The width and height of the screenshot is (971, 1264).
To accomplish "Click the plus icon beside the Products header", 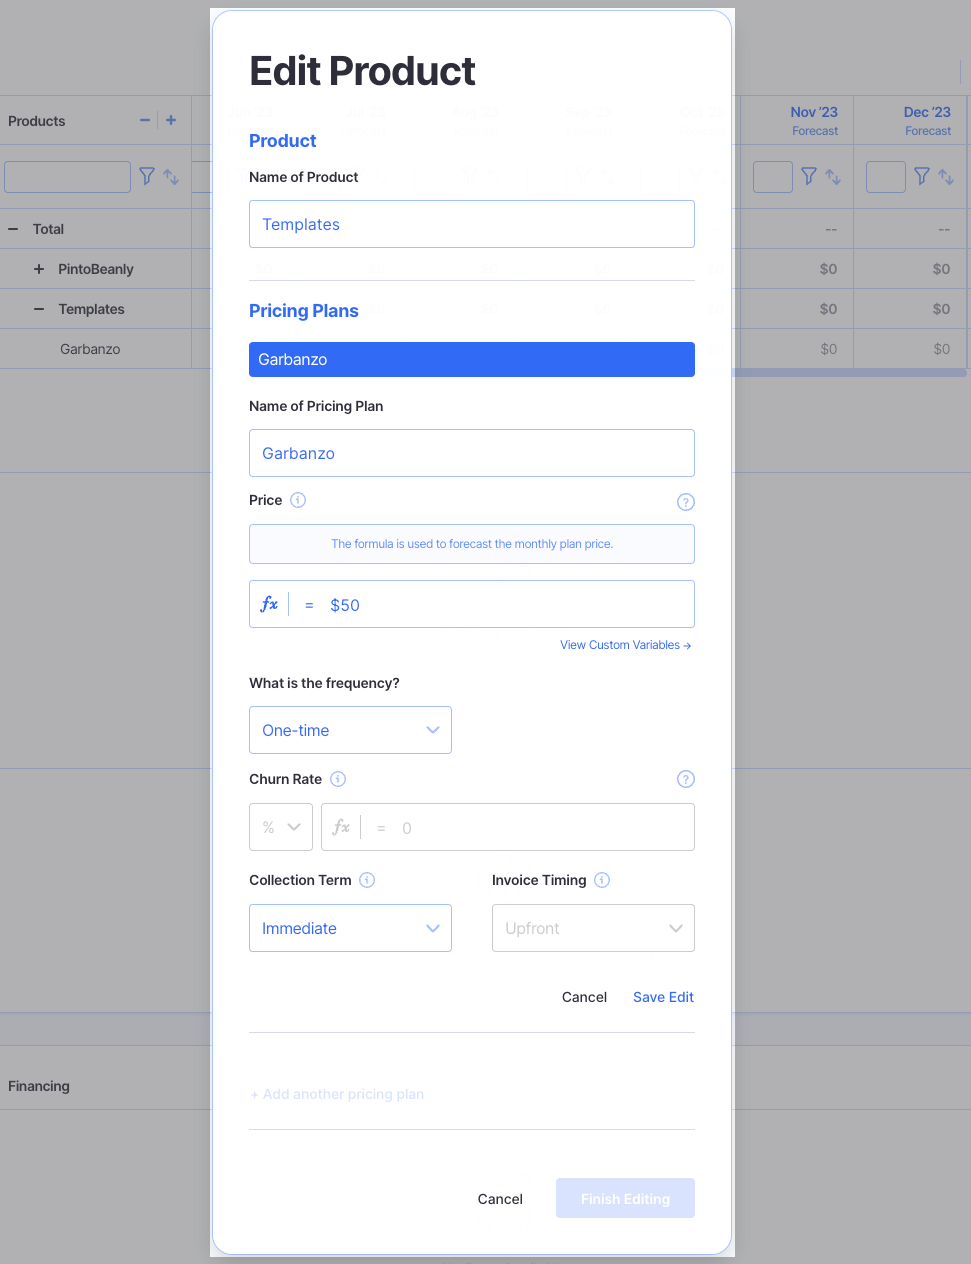I will point(170,120).
